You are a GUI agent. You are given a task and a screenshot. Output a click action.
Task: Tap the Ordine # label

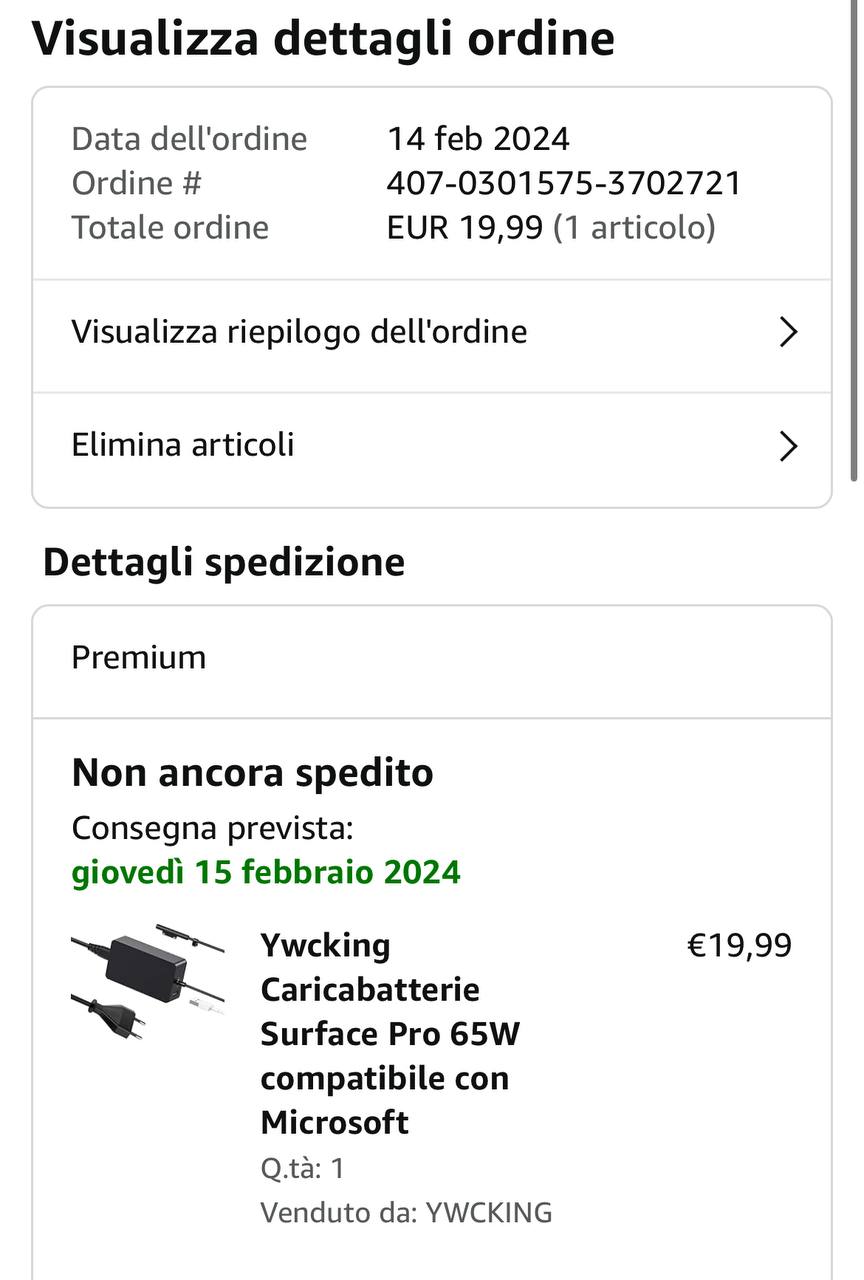coord(136,183)
